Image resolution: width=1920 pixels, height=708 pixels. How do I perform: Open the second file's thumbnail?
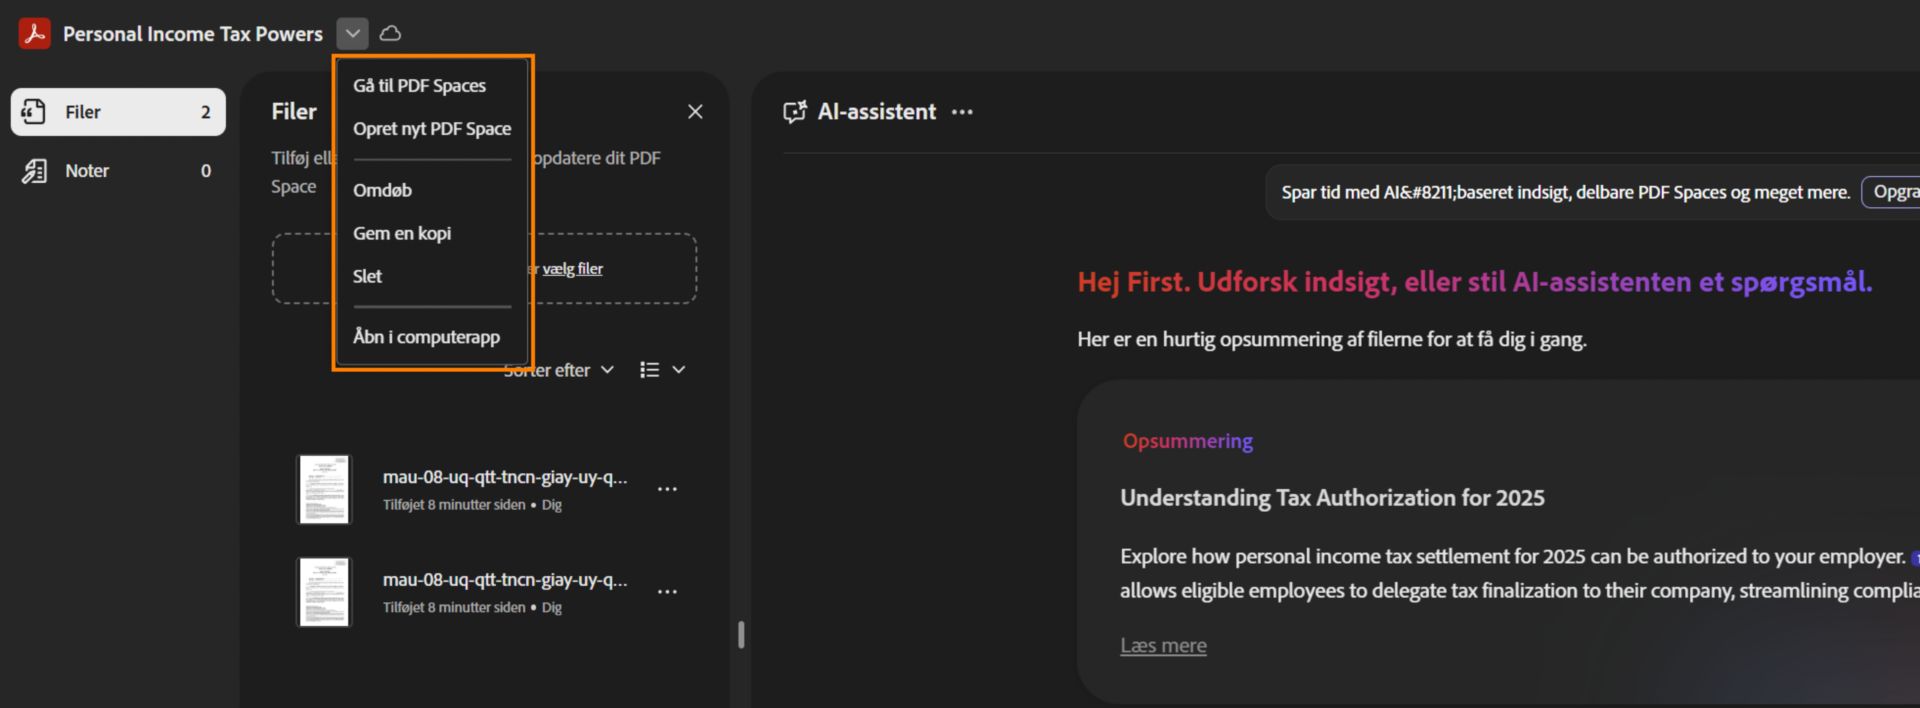324,592
